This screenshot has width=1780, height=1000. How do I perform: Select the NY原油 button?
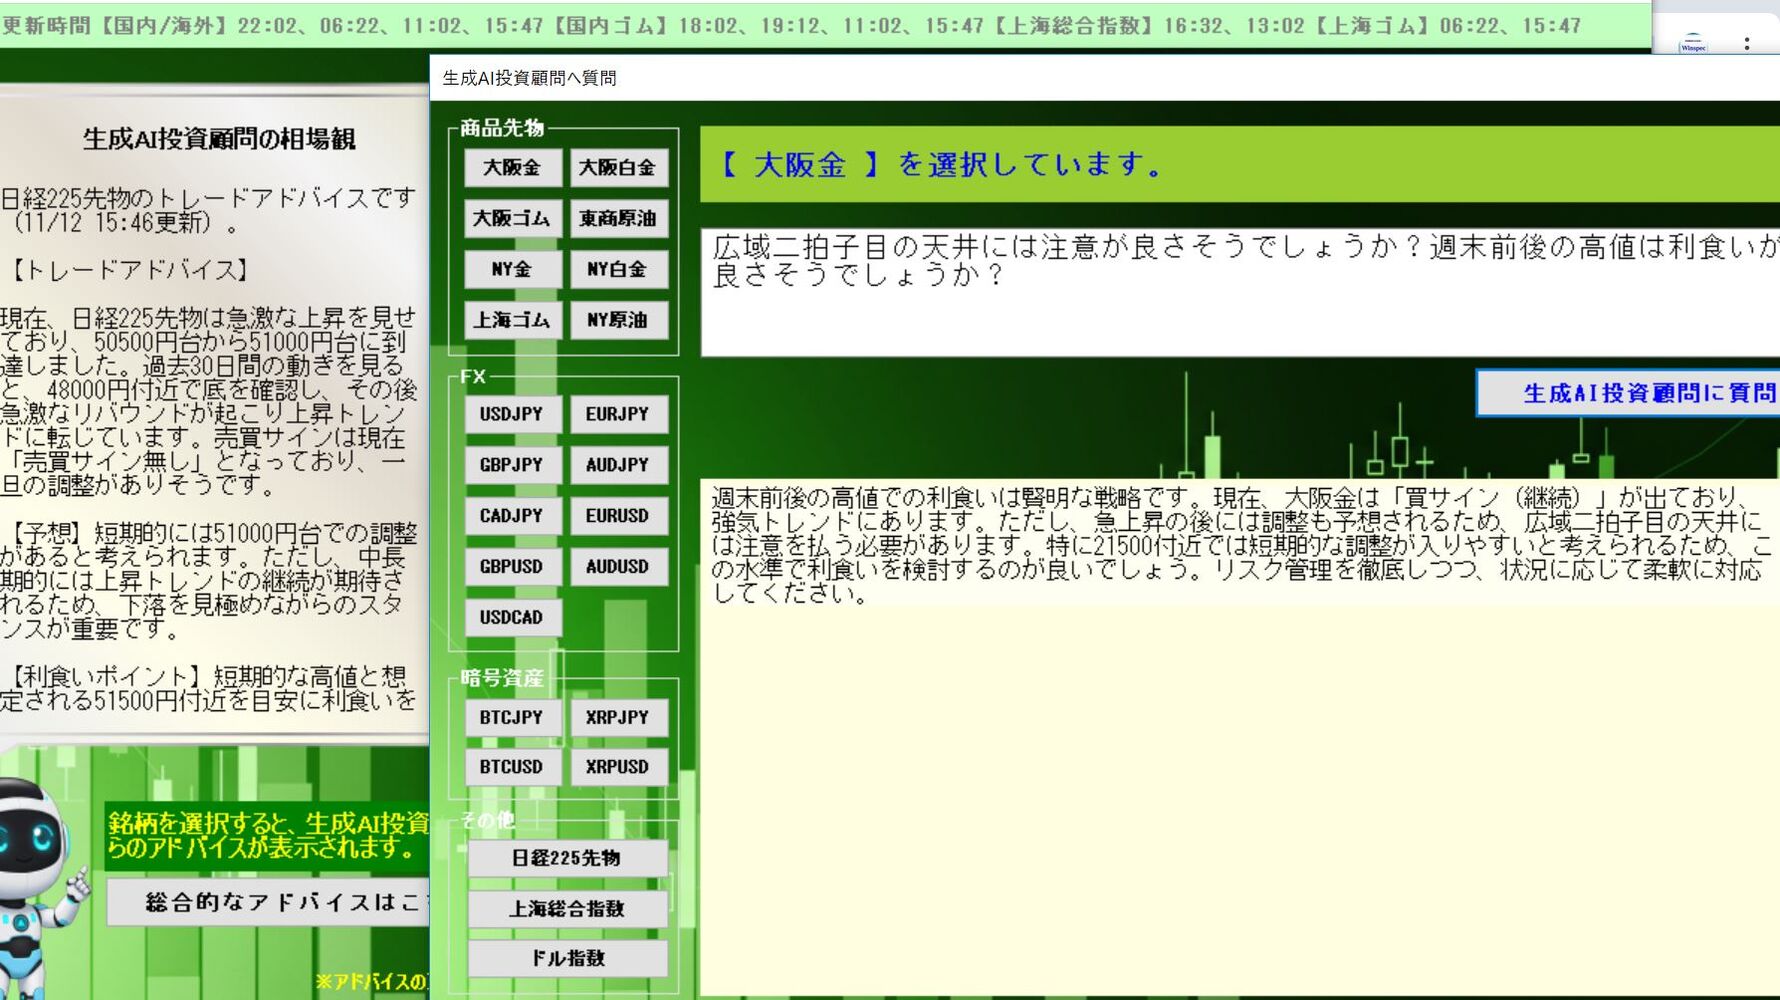(618, 320)
